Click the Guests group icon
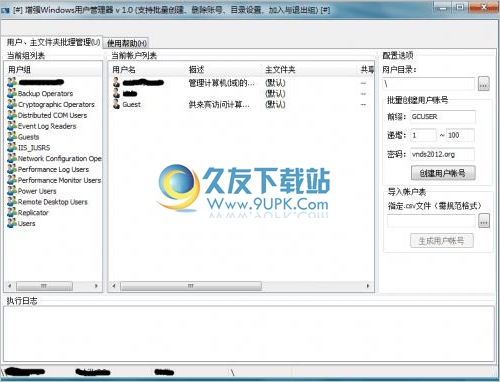The width and height of the screenshot is (500, 382). (12, 136)
